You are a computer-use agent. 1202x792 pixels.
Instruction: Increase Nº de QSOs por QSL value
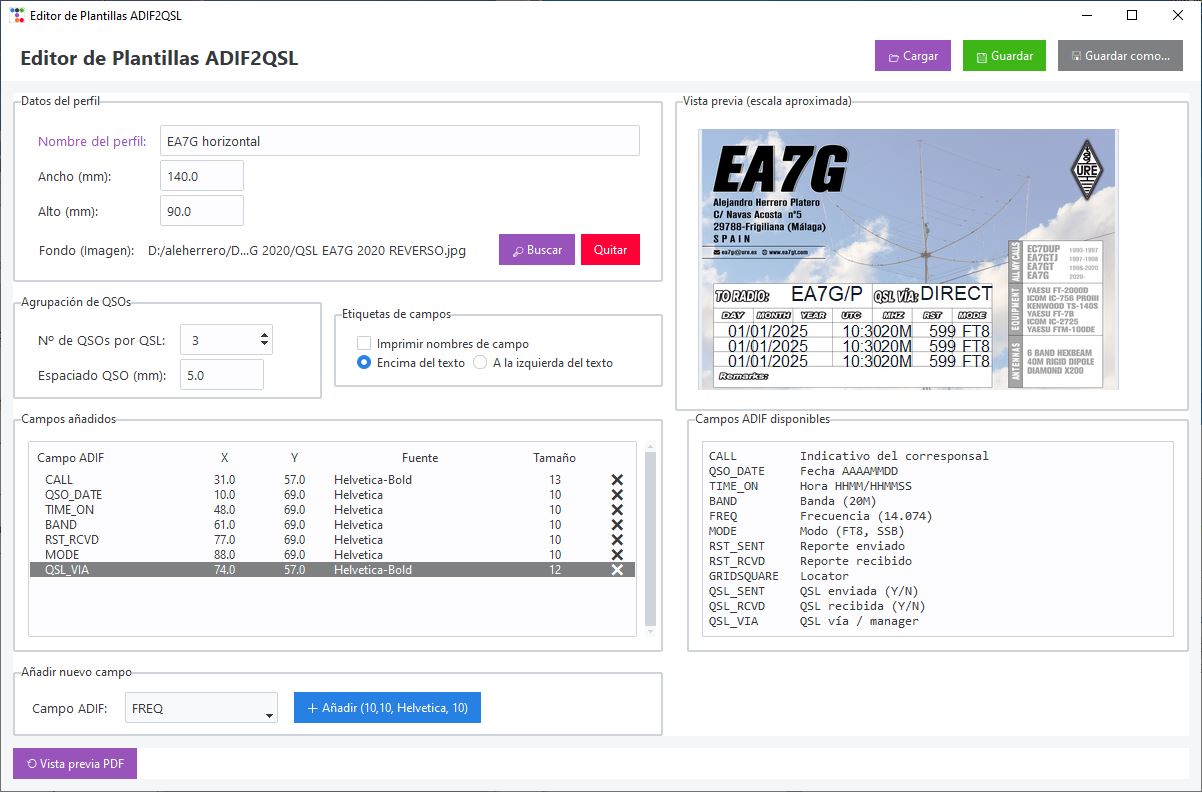pos(264,335)
